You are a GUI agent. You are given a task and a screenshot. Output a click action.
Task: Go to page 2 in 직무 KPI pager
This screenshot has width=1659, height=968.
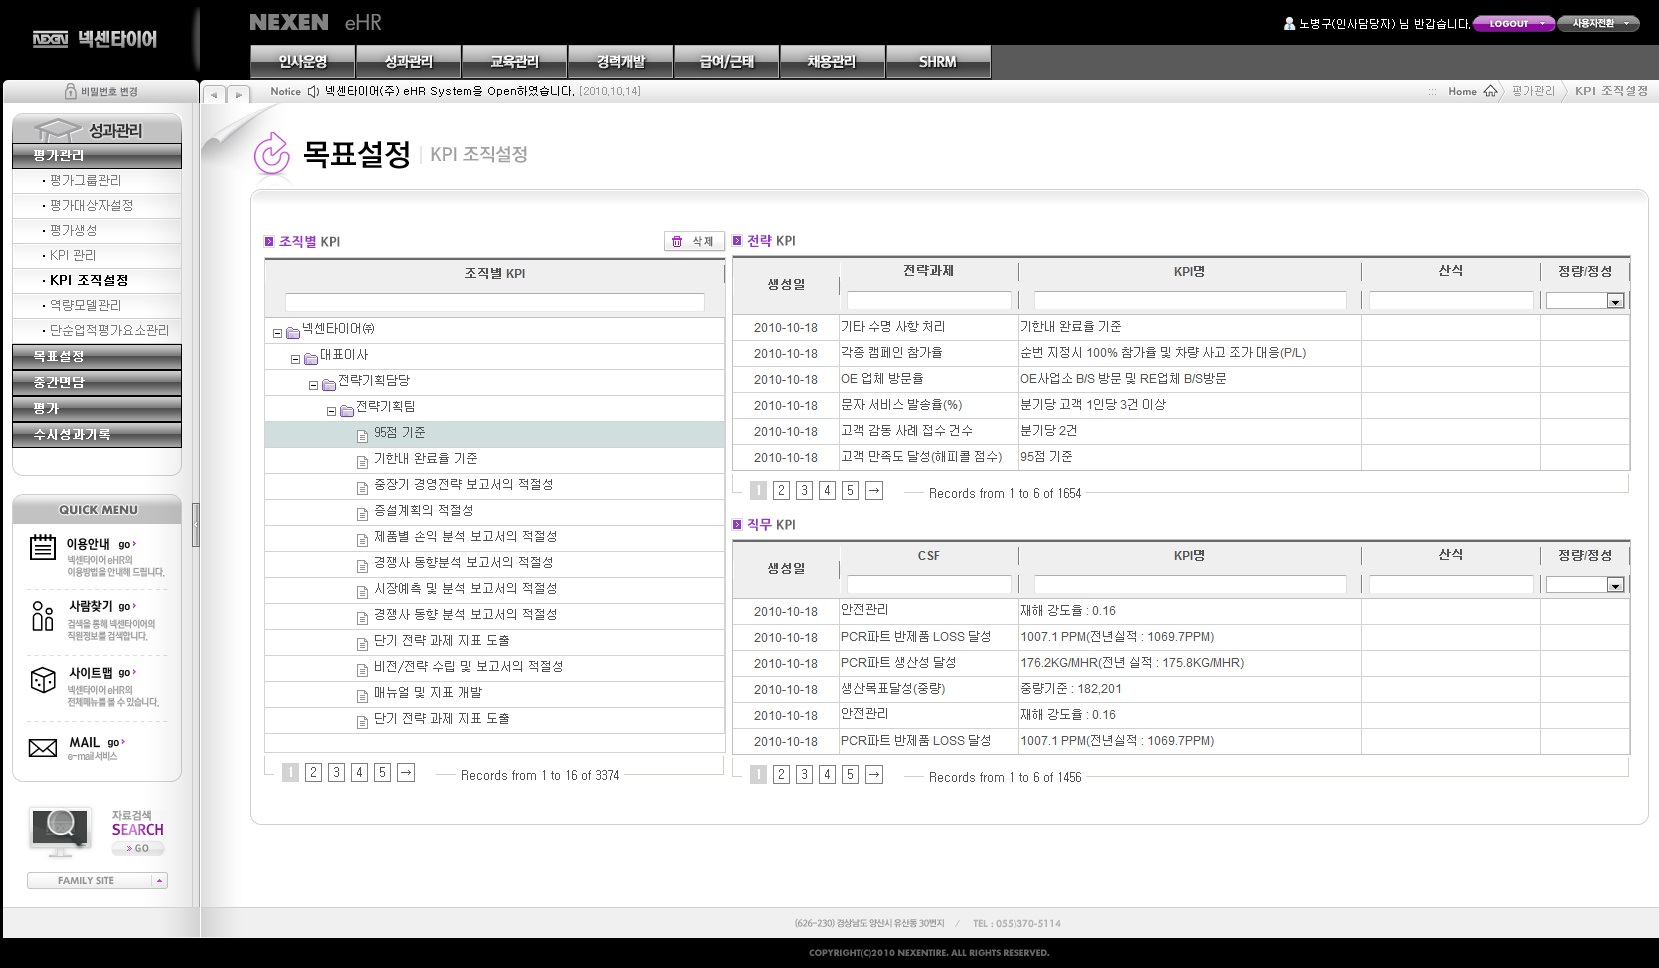coord(781,774)
